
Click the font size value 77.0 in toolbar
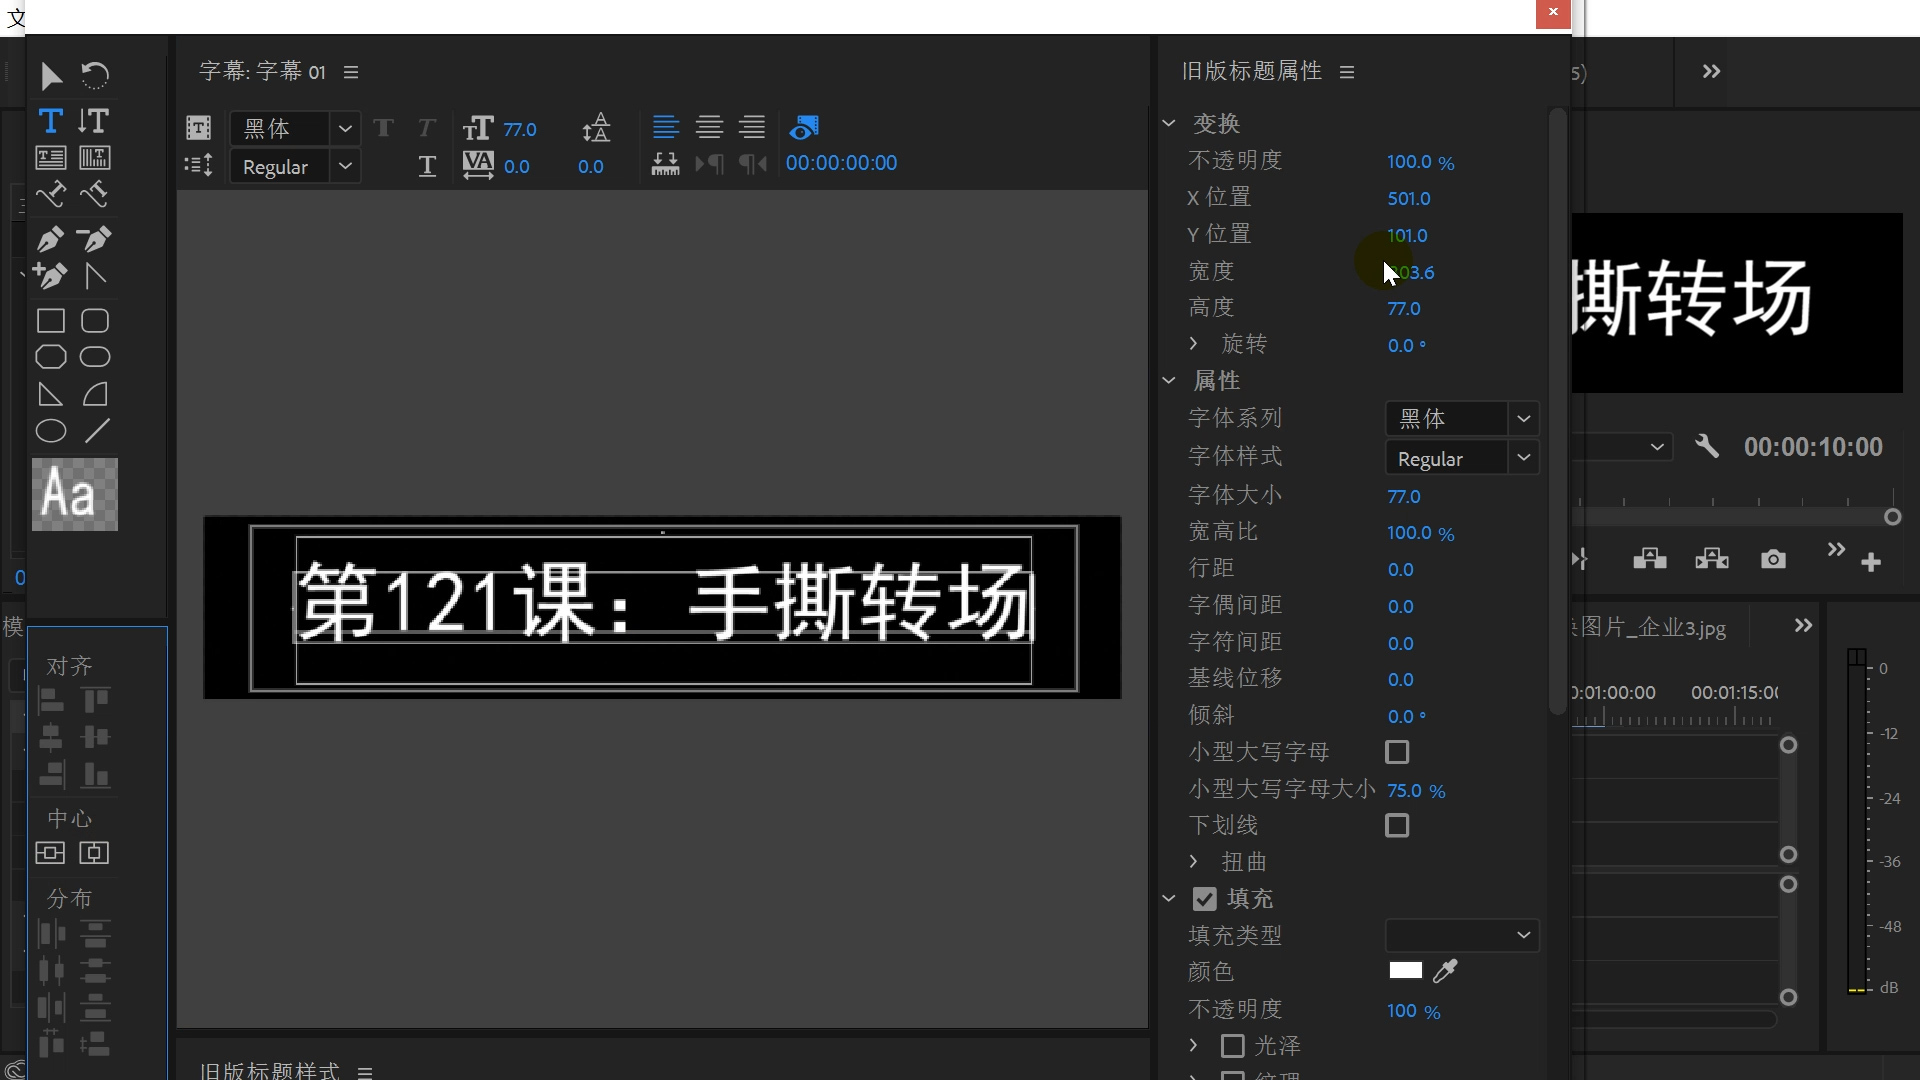[520, 129]
